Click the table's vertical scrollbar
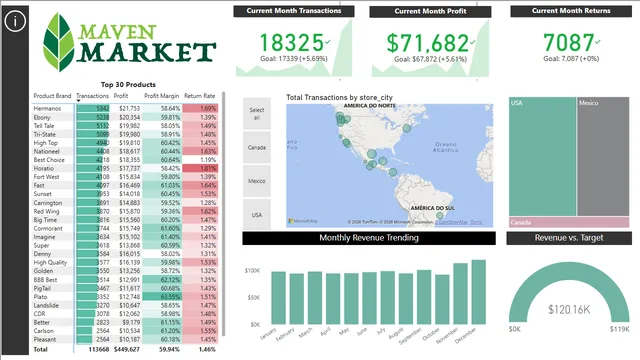The image size is (640, 360). [x=223, y=214]
